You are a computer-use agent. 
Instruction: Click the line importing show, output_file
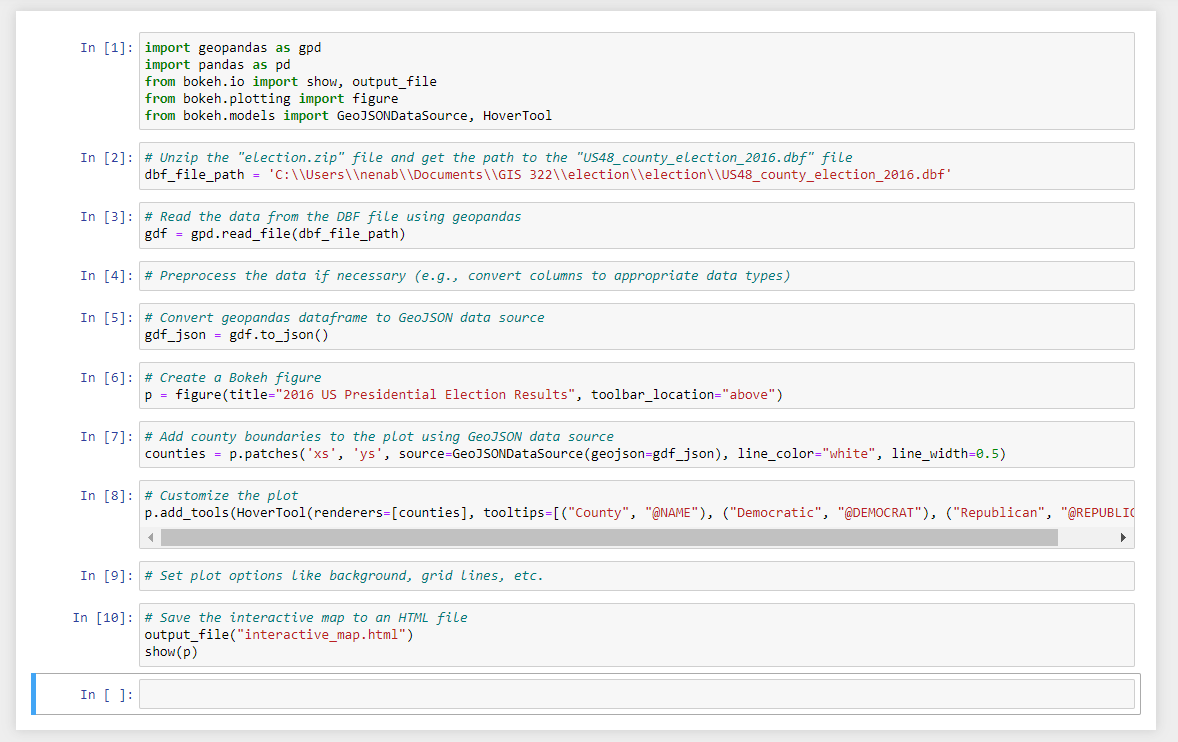click(x=291, y=82)
